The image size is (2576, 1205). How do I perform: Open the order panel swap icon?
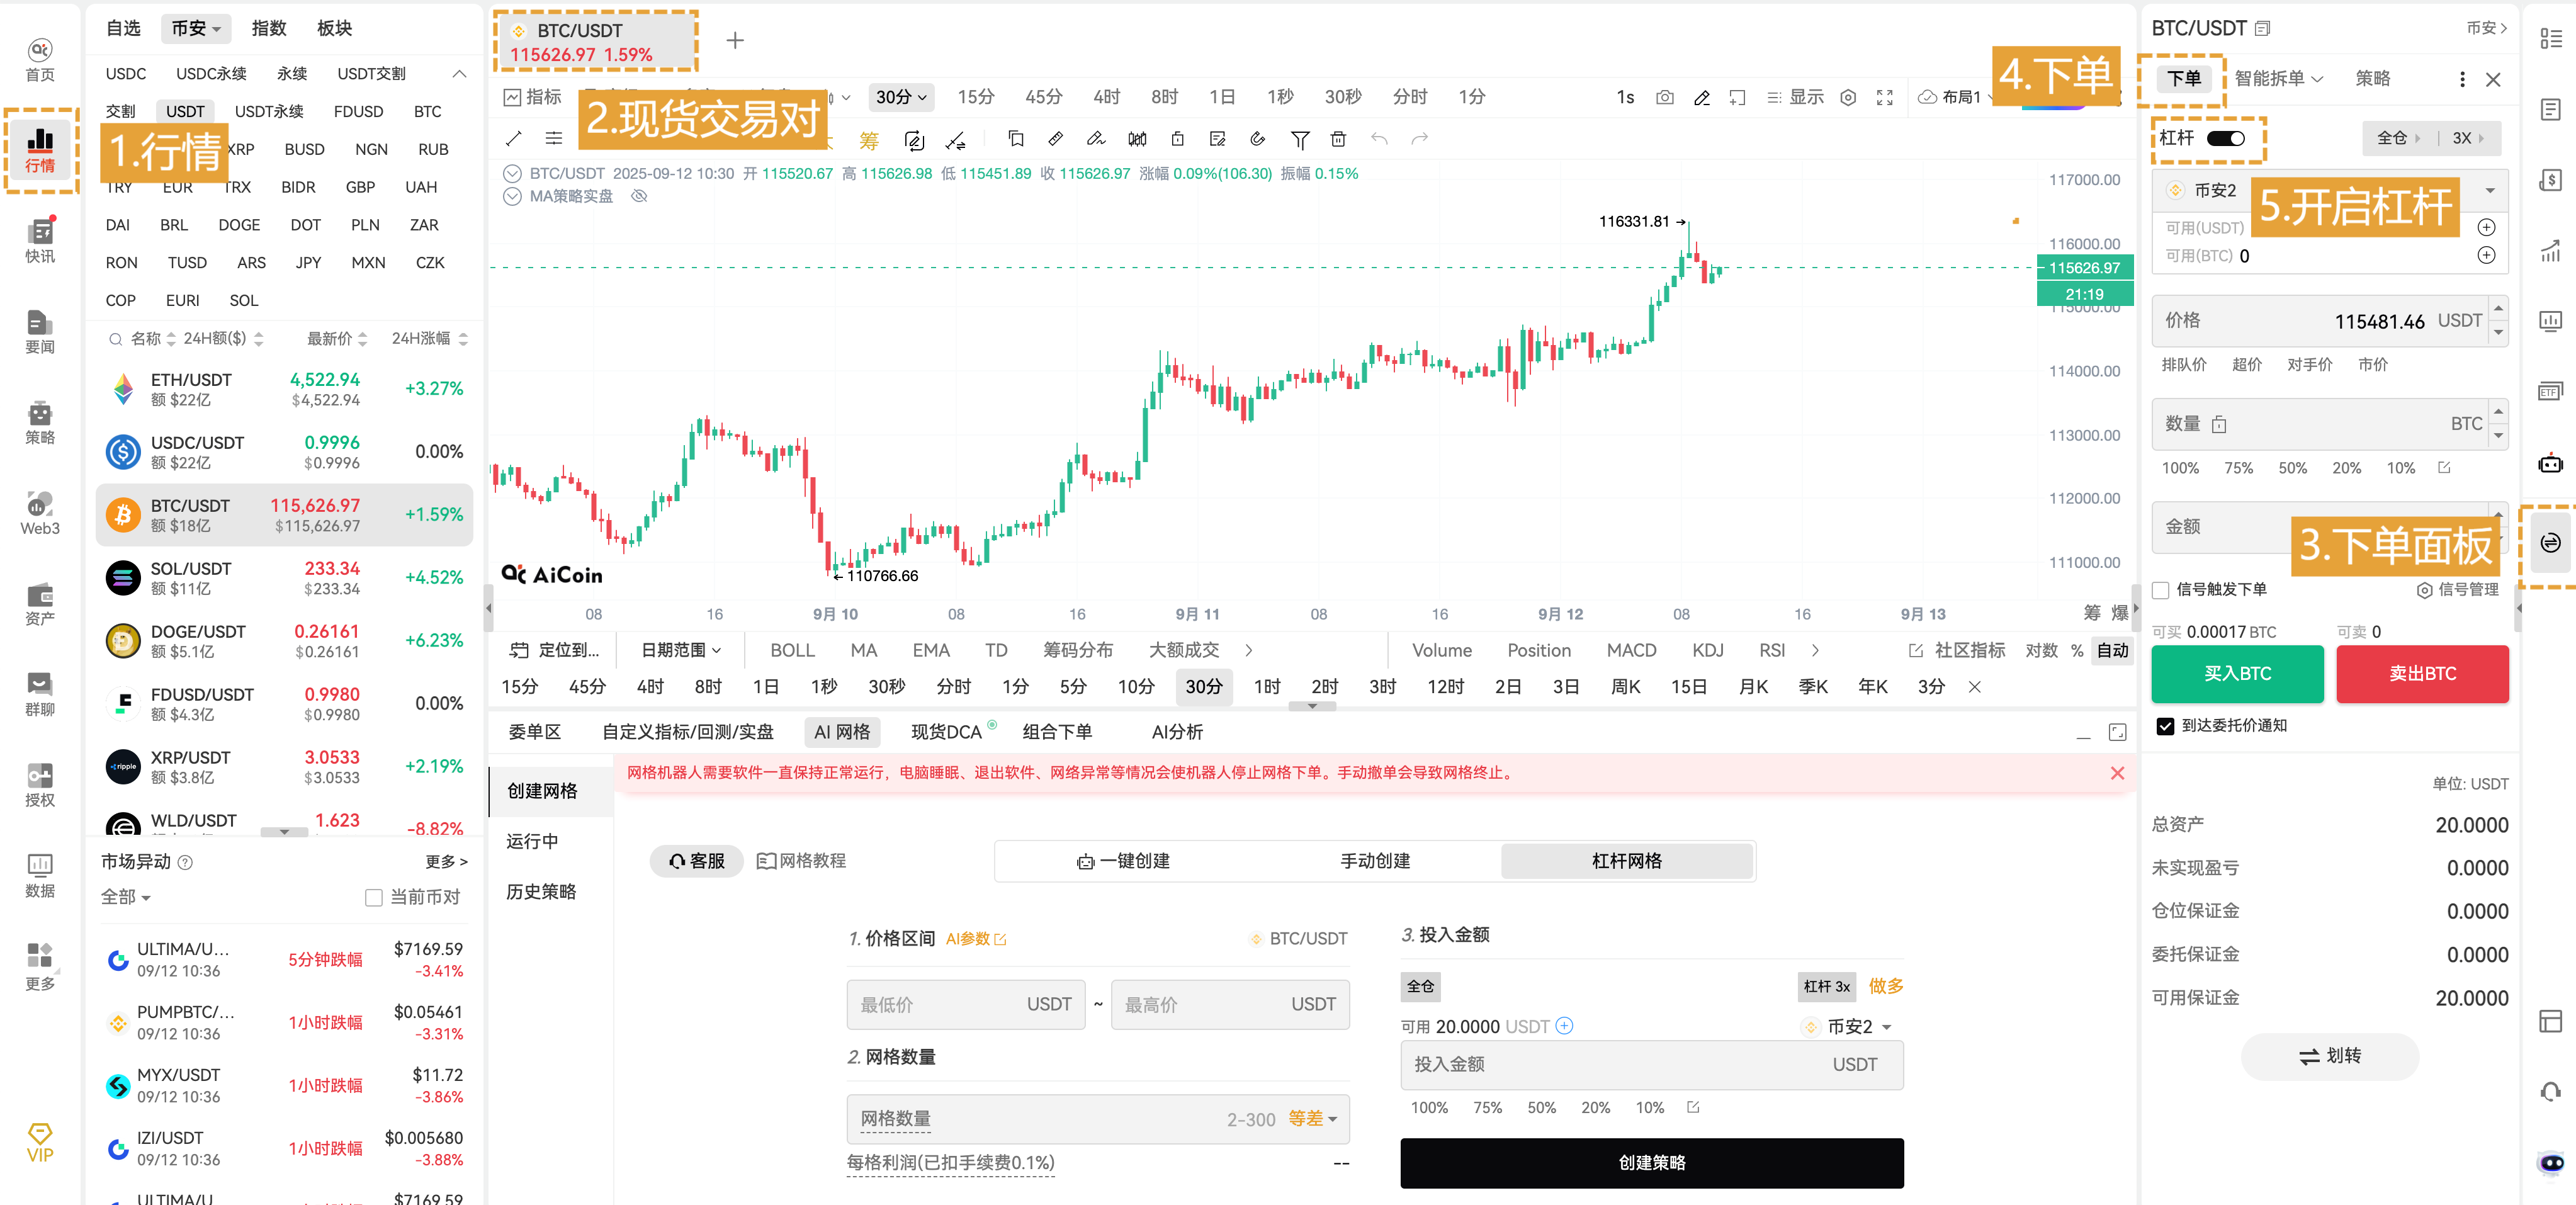[2550, 543]
